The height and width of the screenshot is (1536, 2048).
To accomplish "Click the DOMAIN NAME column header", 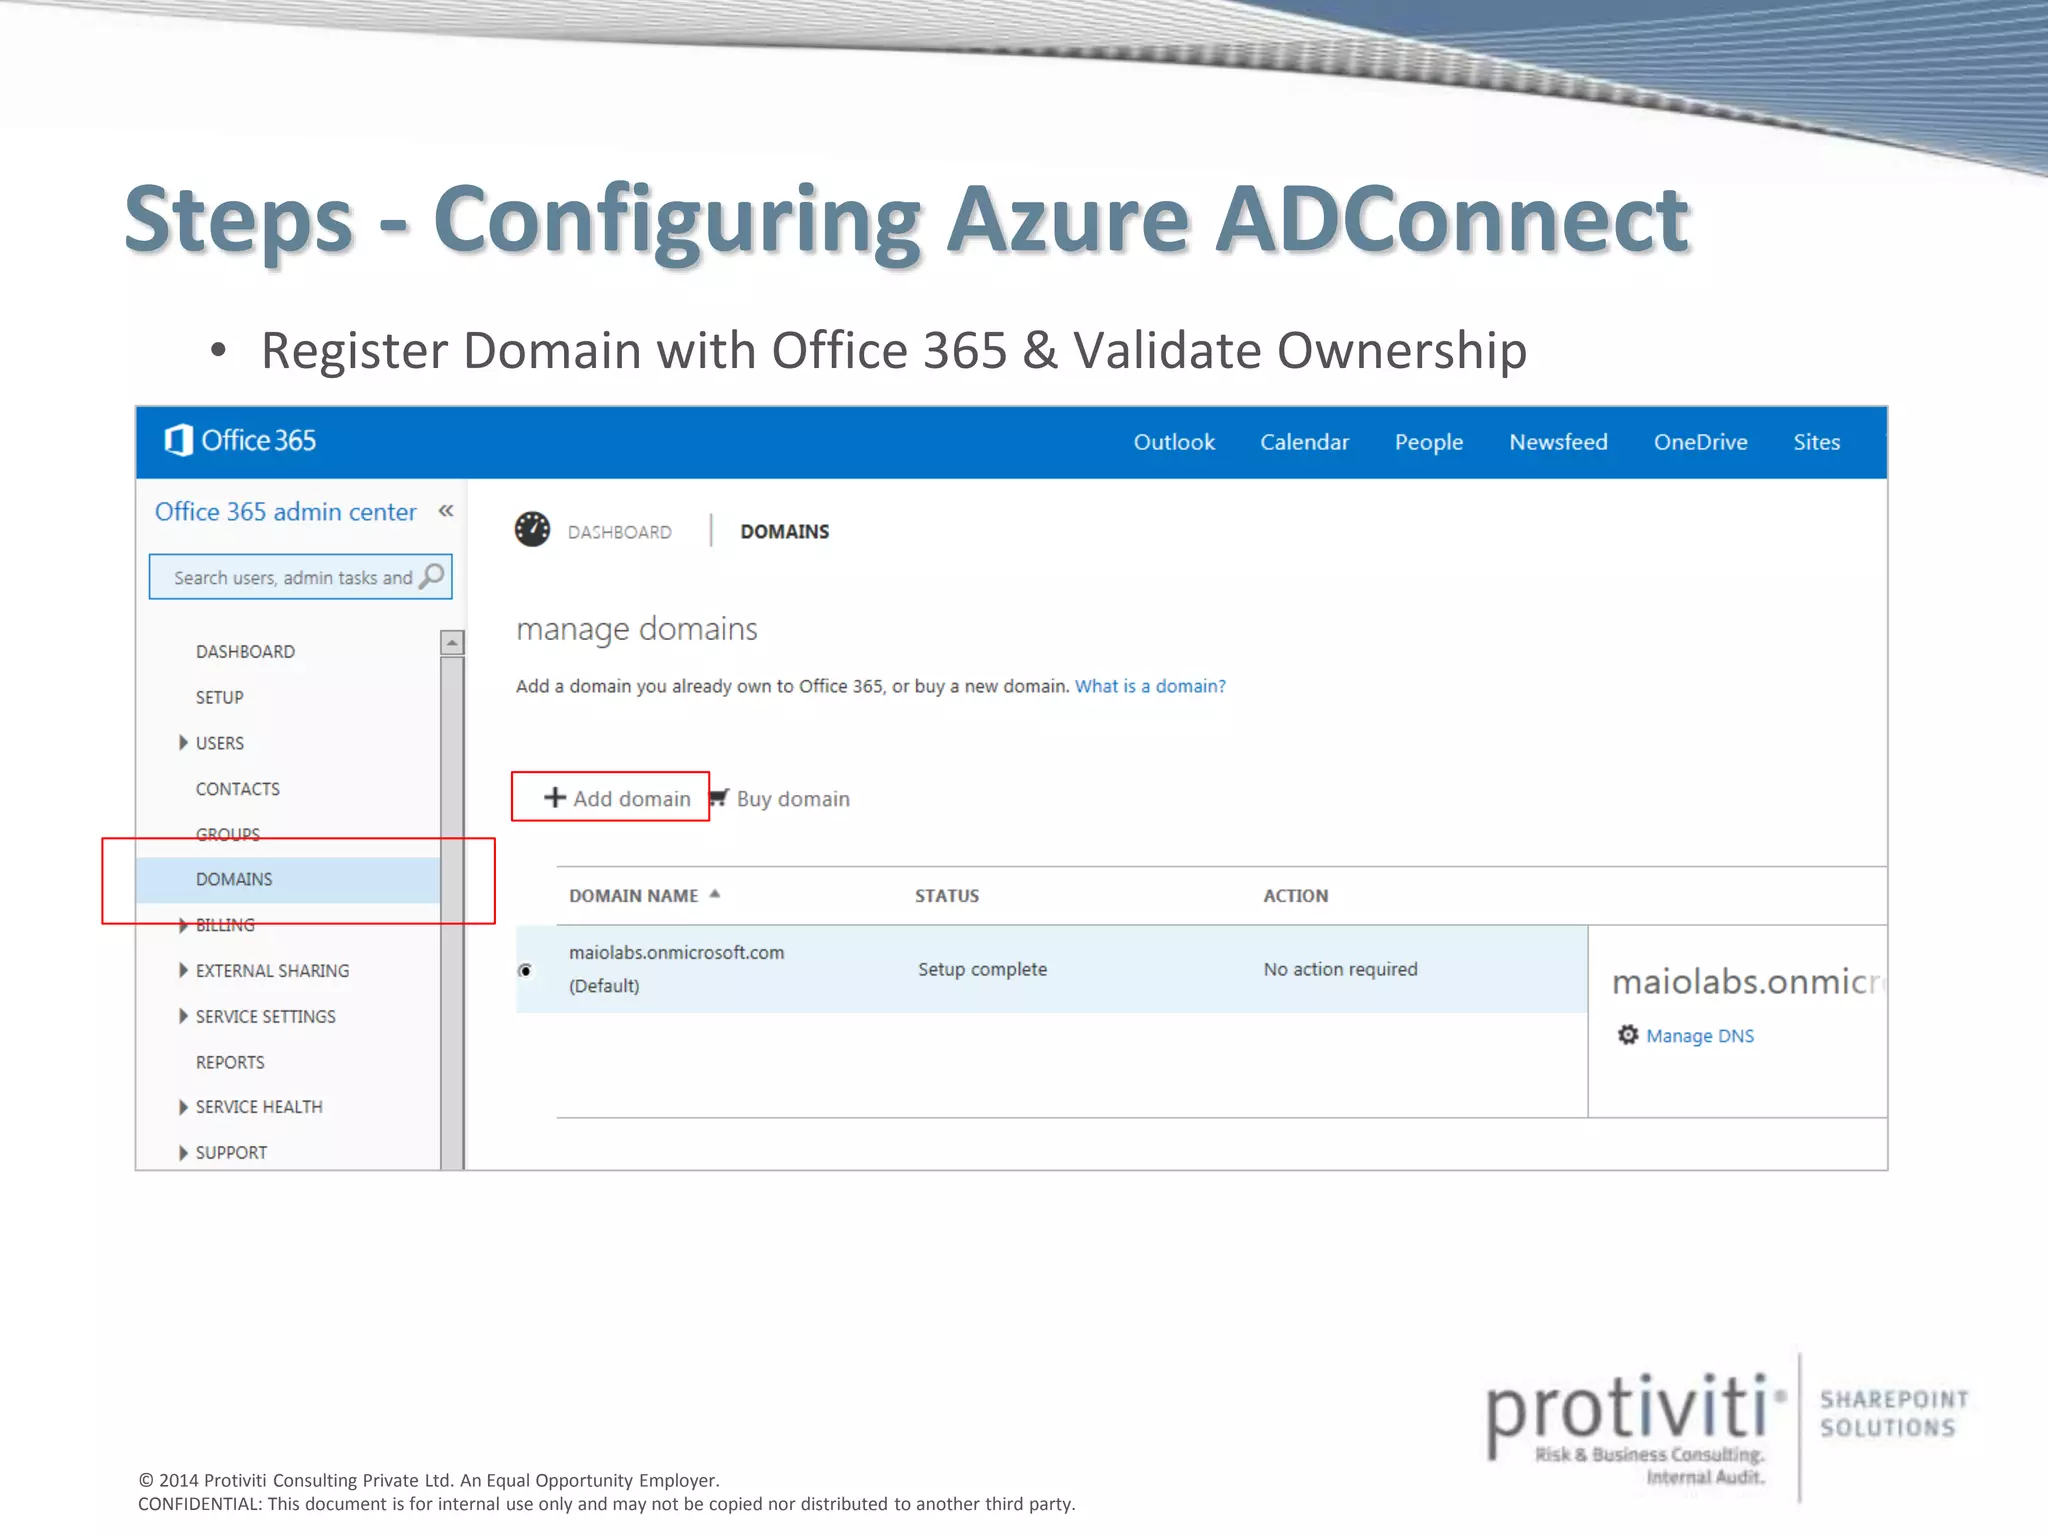I will [x=633, y=896].
